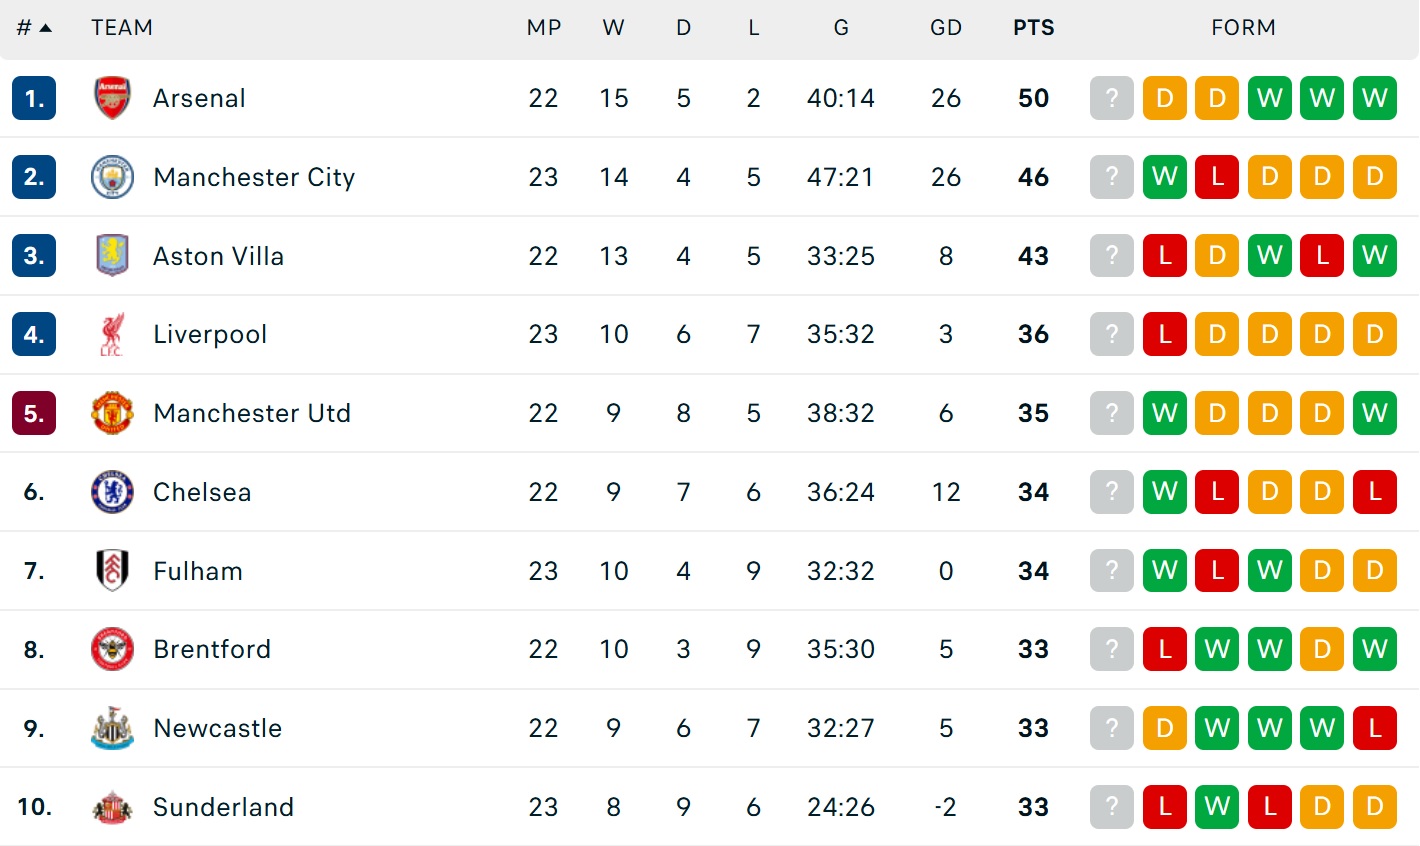Open the Newcastle team name link
The height and width of the screenshot is (846, 1420).
click(217, 728)
